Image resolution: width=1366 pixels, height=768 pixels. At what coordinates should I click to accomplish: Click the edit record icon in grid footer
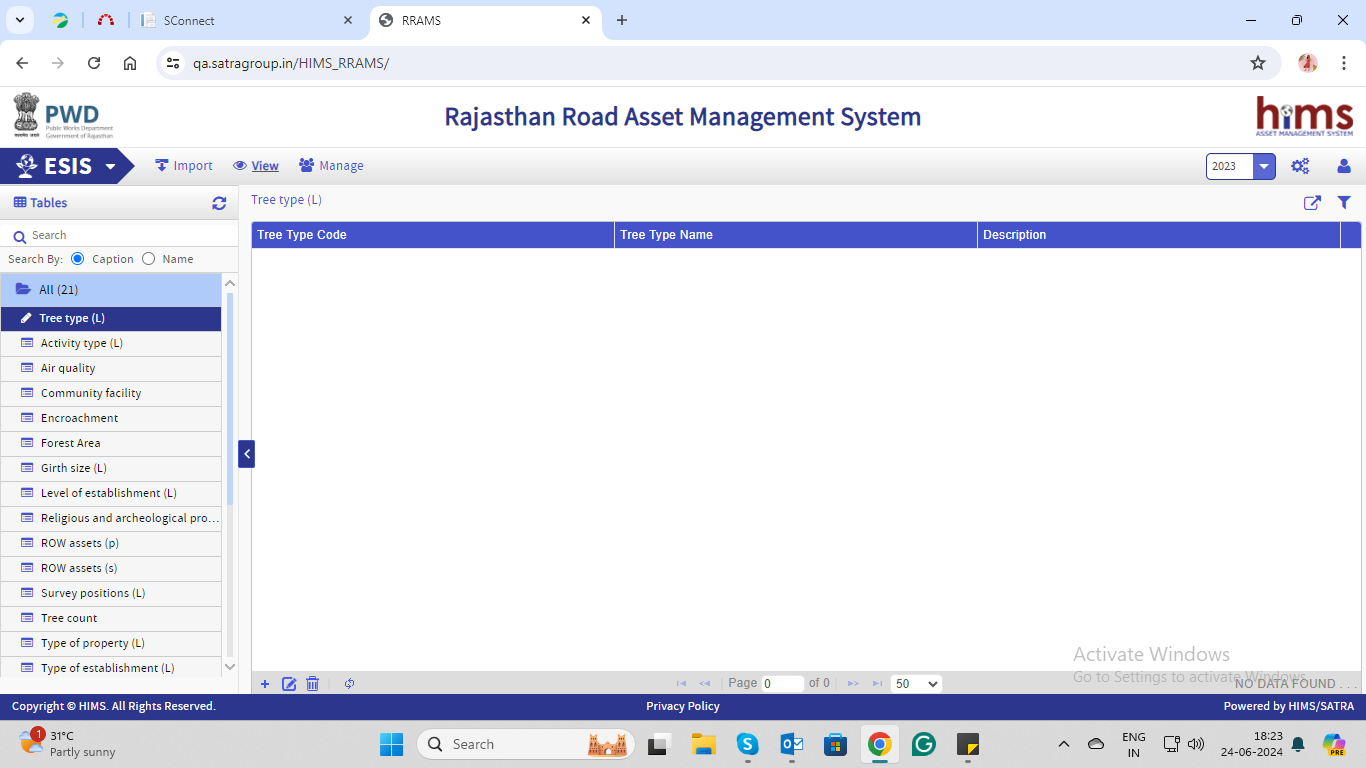(289, 684)
